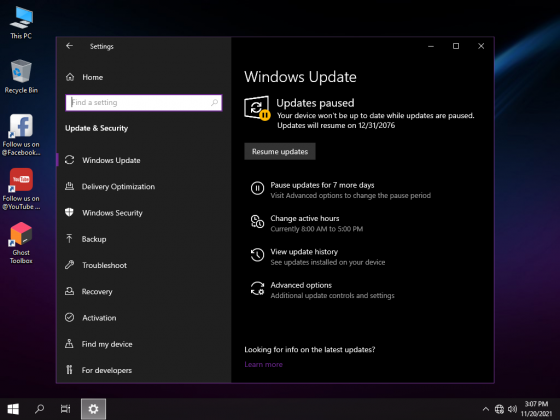Click the Backup upload arrow icon
This screenshot has height=420, width=560.
70,239
